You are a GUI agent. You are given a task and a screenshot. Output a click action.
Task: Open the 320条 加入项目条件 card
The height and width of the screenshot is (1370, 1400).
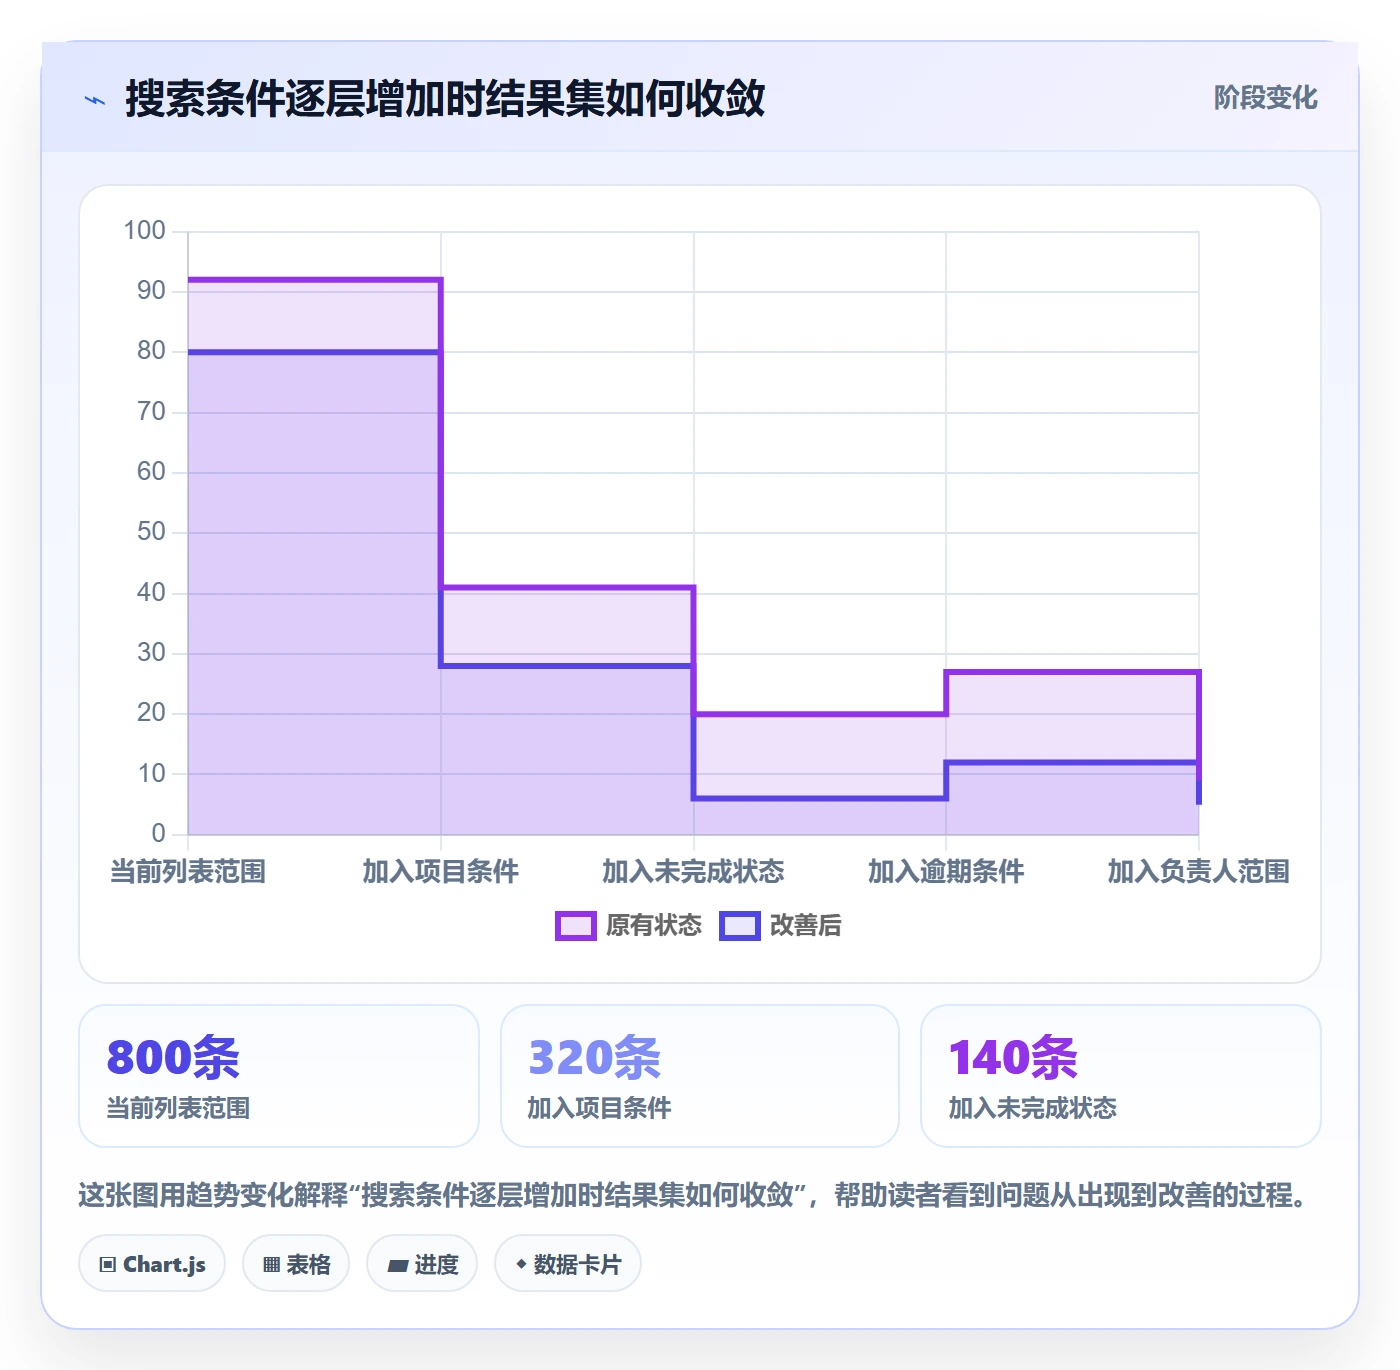(700, 1076)
